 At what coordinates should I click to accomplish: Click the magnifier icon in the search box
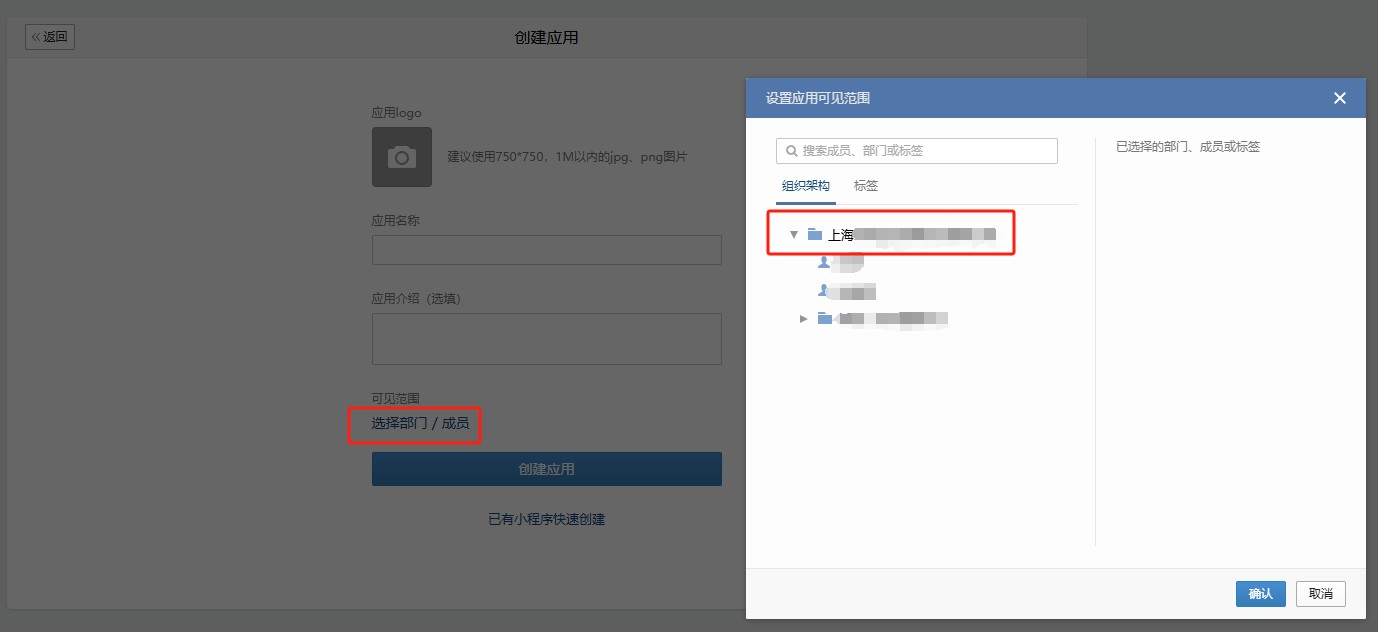792,151
